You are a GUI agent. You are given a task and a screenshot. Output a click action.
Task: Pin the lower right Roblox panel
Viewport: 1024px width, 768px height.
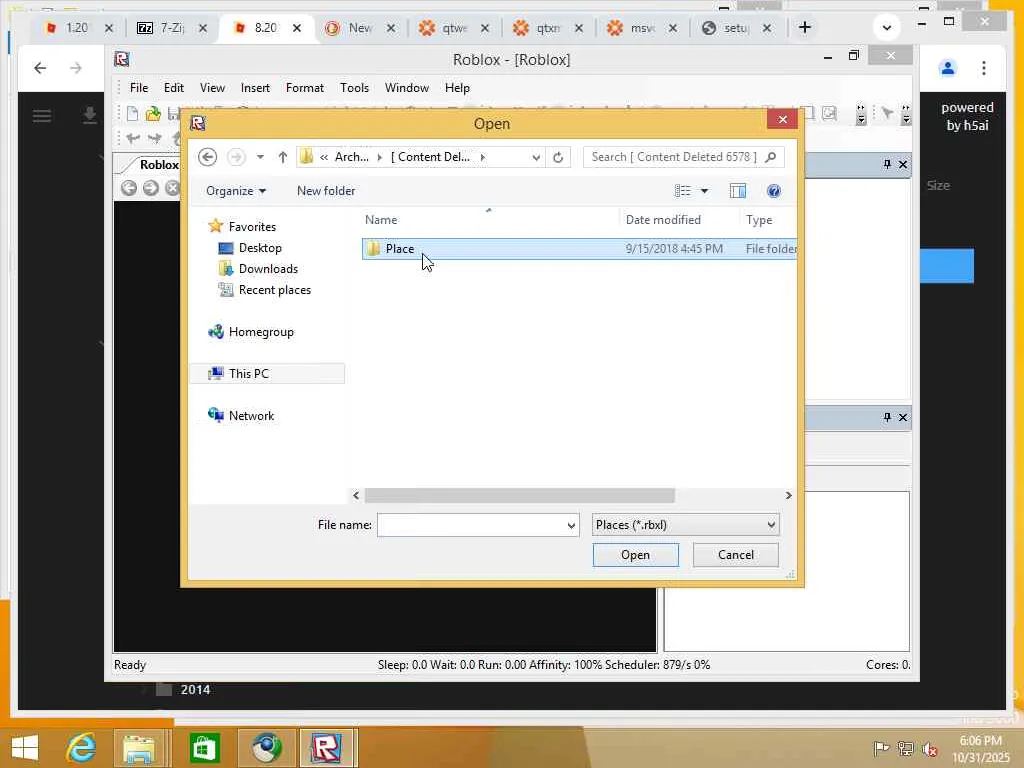pyautogui.click(x=887, y=417)
